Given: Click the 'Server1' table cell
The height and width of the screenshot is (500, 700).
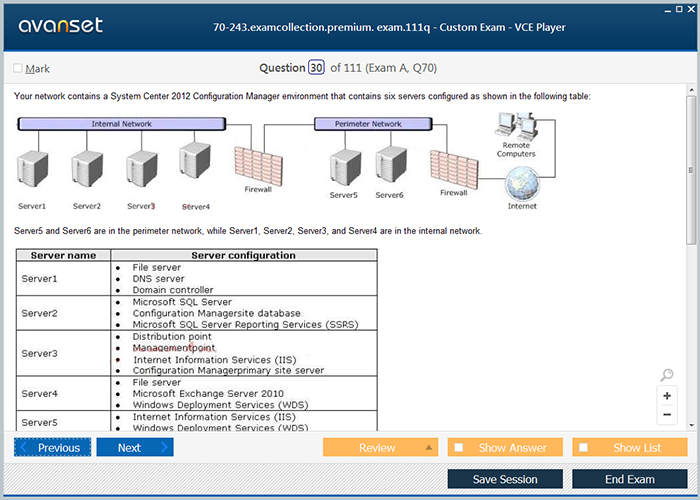Looking at the screenshot, I should 63,279.
